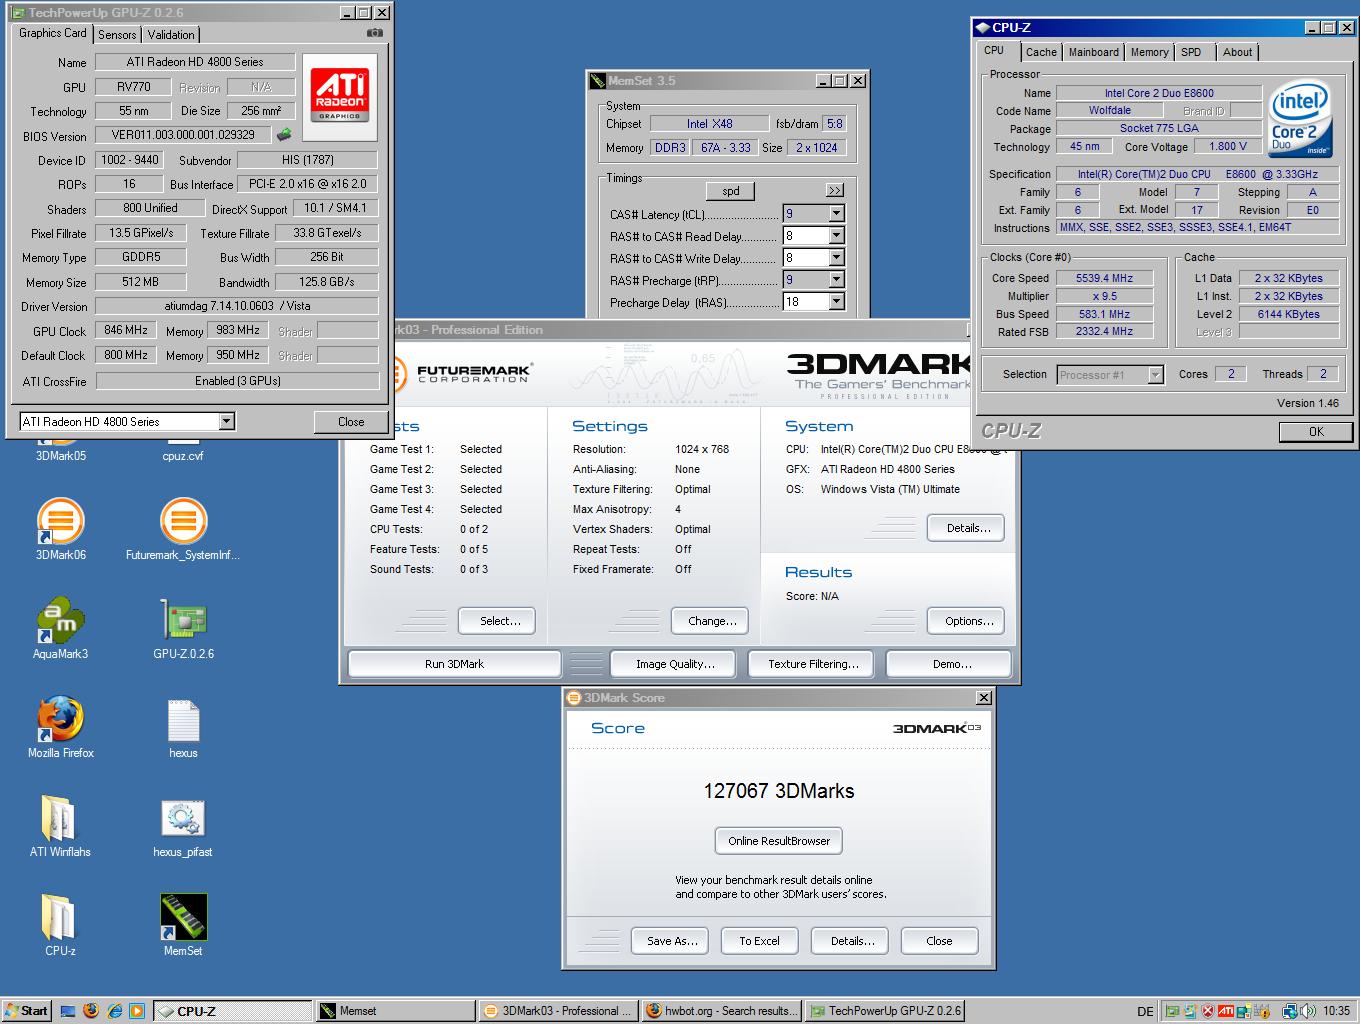Select the AquaMark3 desktop shortcut
Screen dimensions: 1360x1024
tap(60, 629)
